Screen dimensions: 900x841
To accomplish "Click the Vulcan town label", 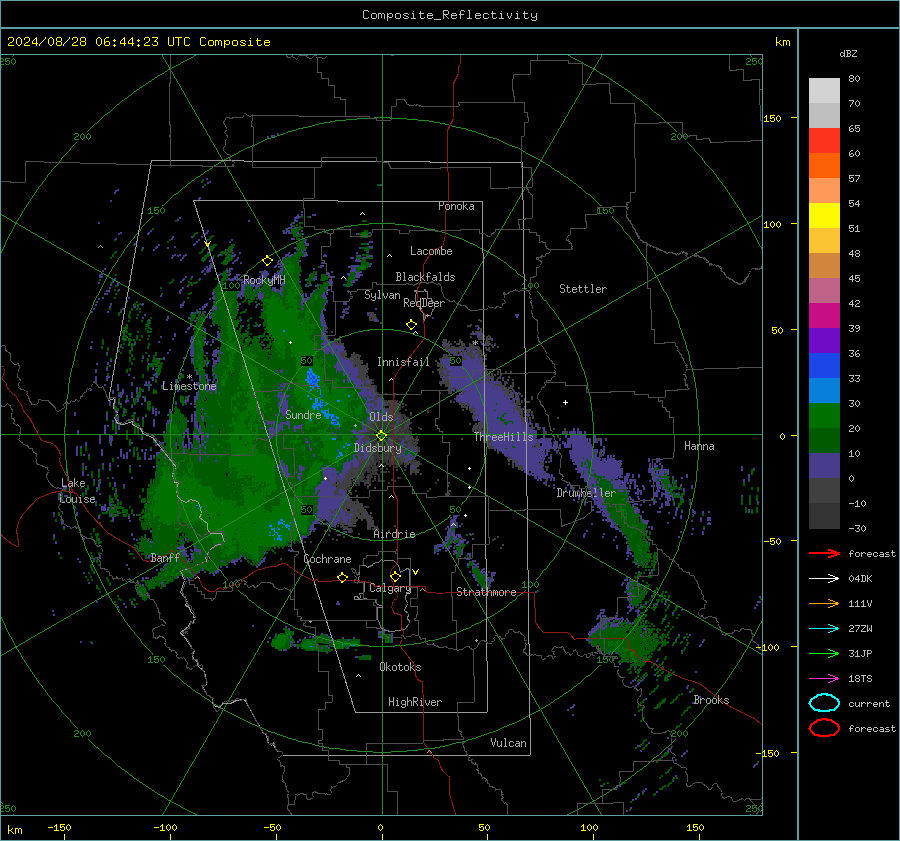I will (x=508, y=743).
